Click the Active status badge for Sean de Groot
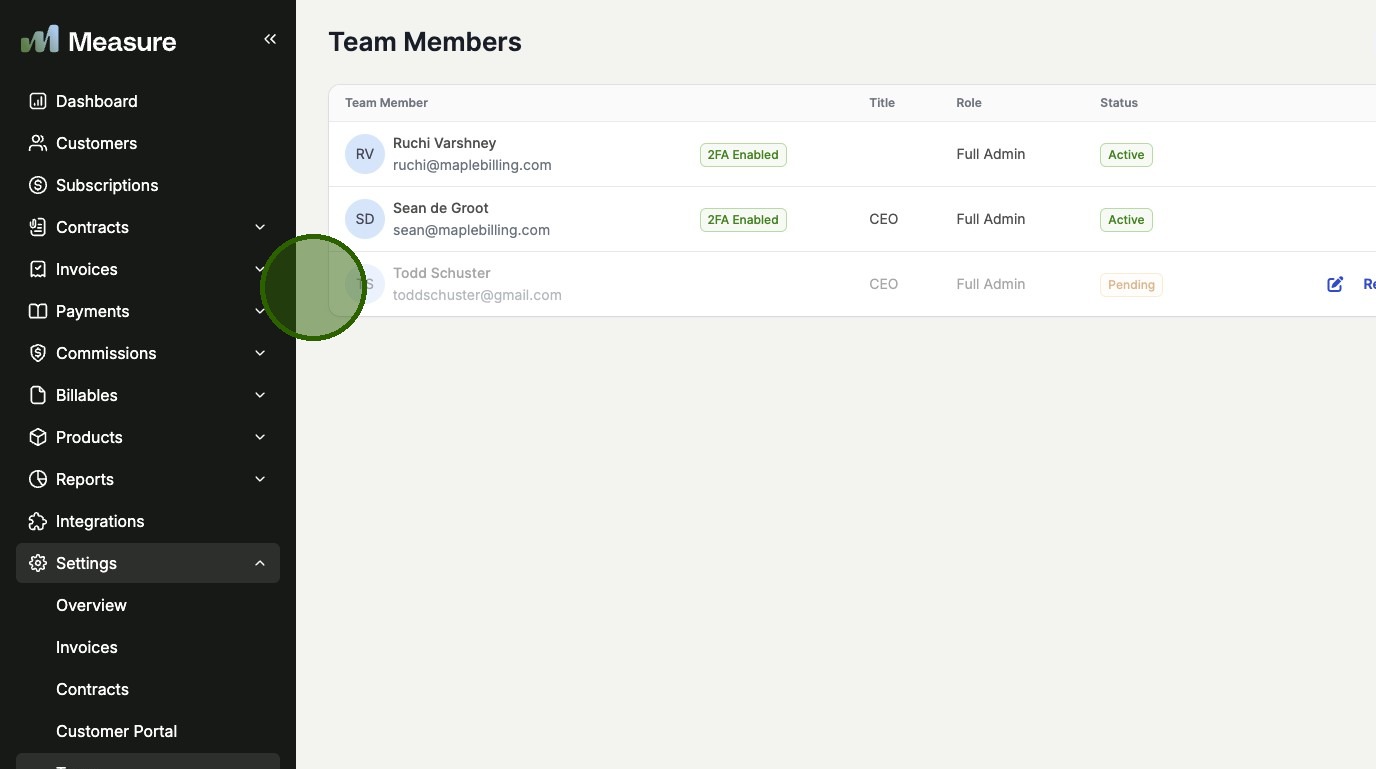 [1126, 219]
